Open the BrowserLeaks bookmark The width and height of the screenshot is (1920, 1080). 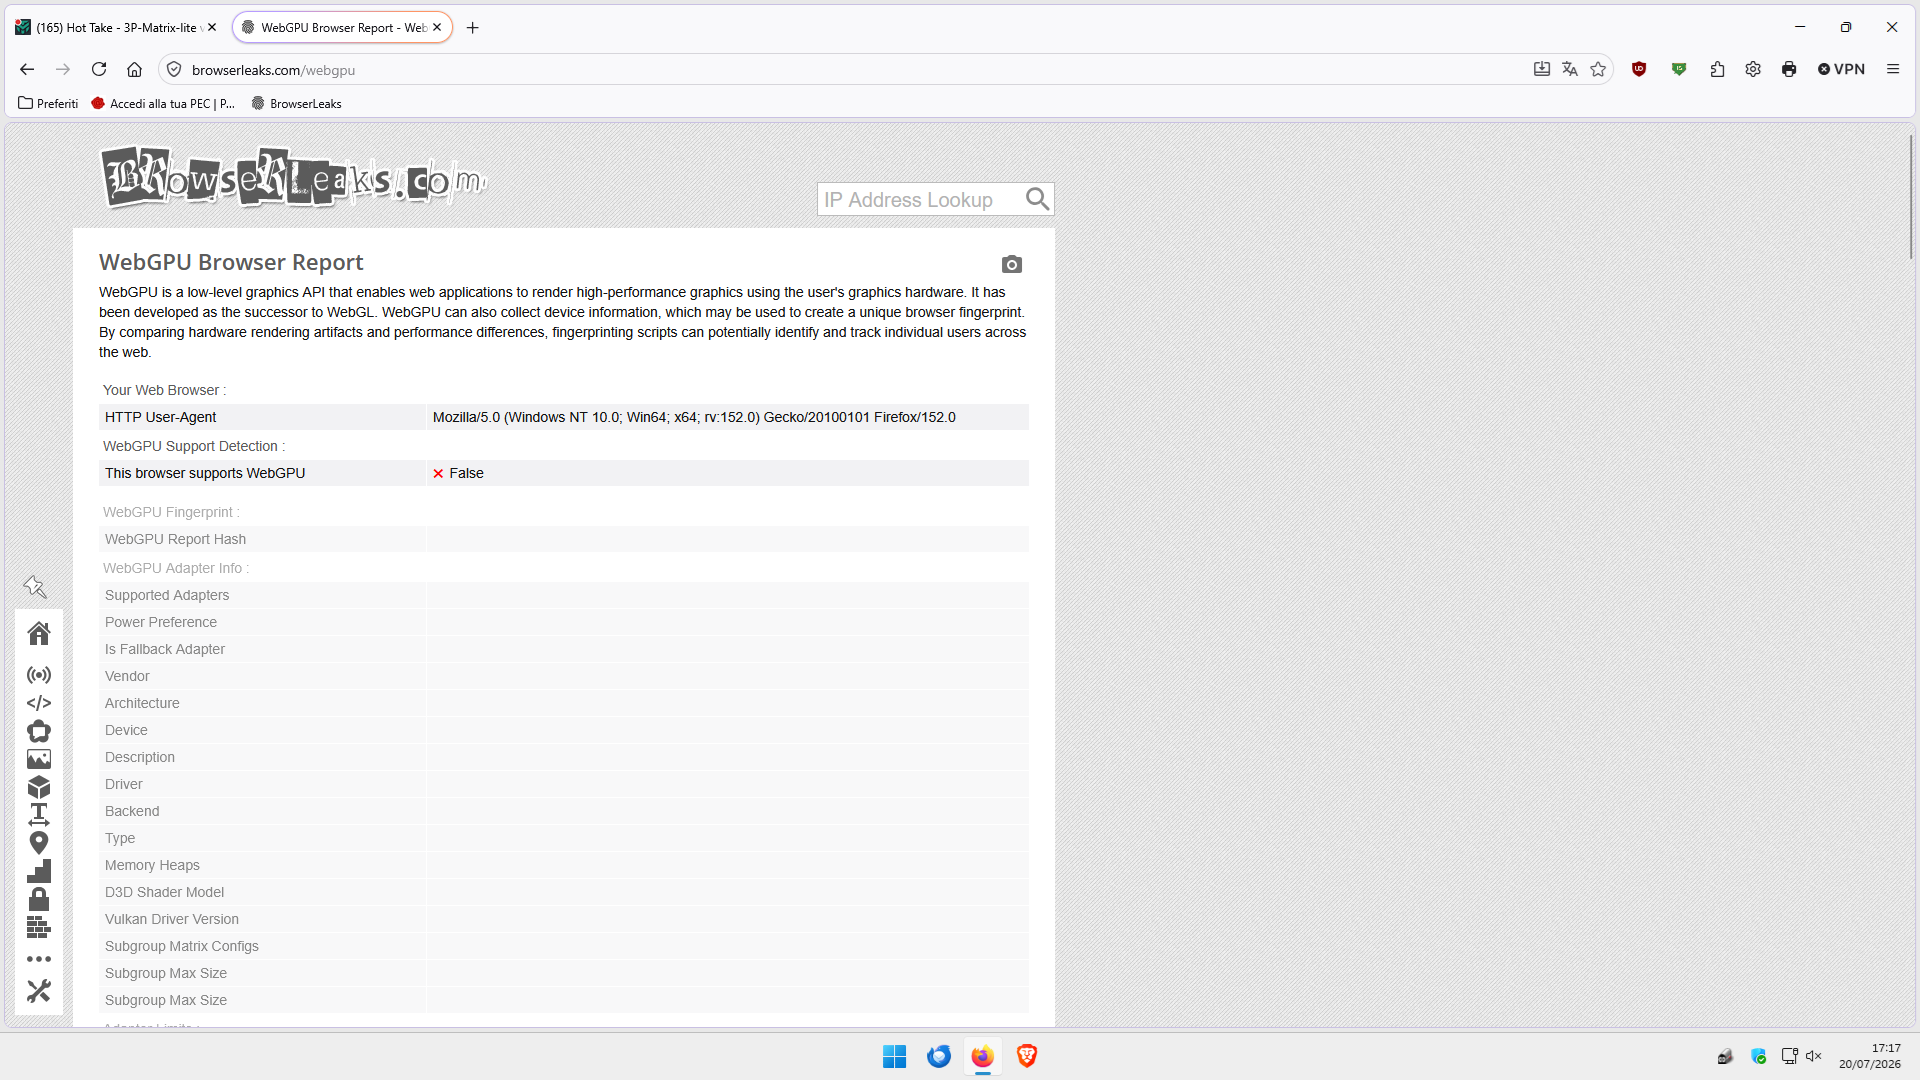tap(296, 104)
